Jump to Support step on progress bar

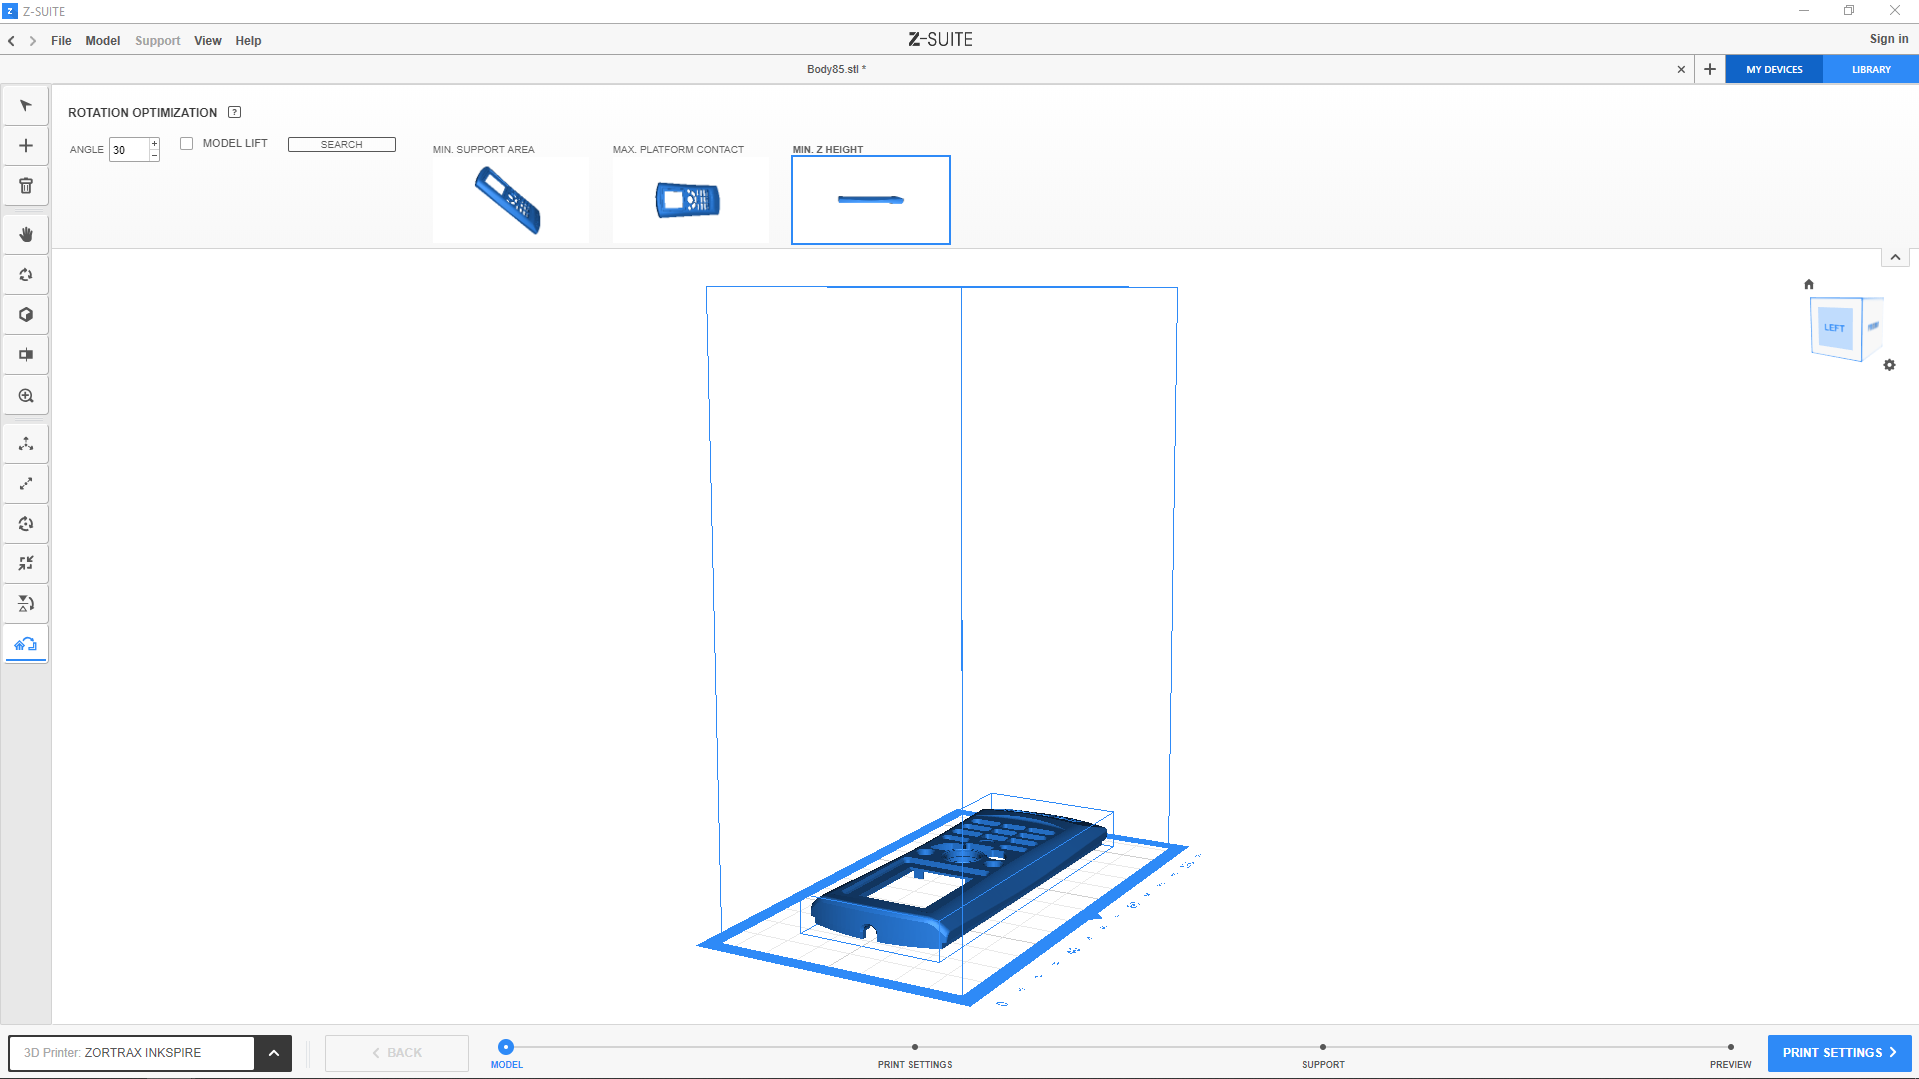click(x=1322, y=1048)
